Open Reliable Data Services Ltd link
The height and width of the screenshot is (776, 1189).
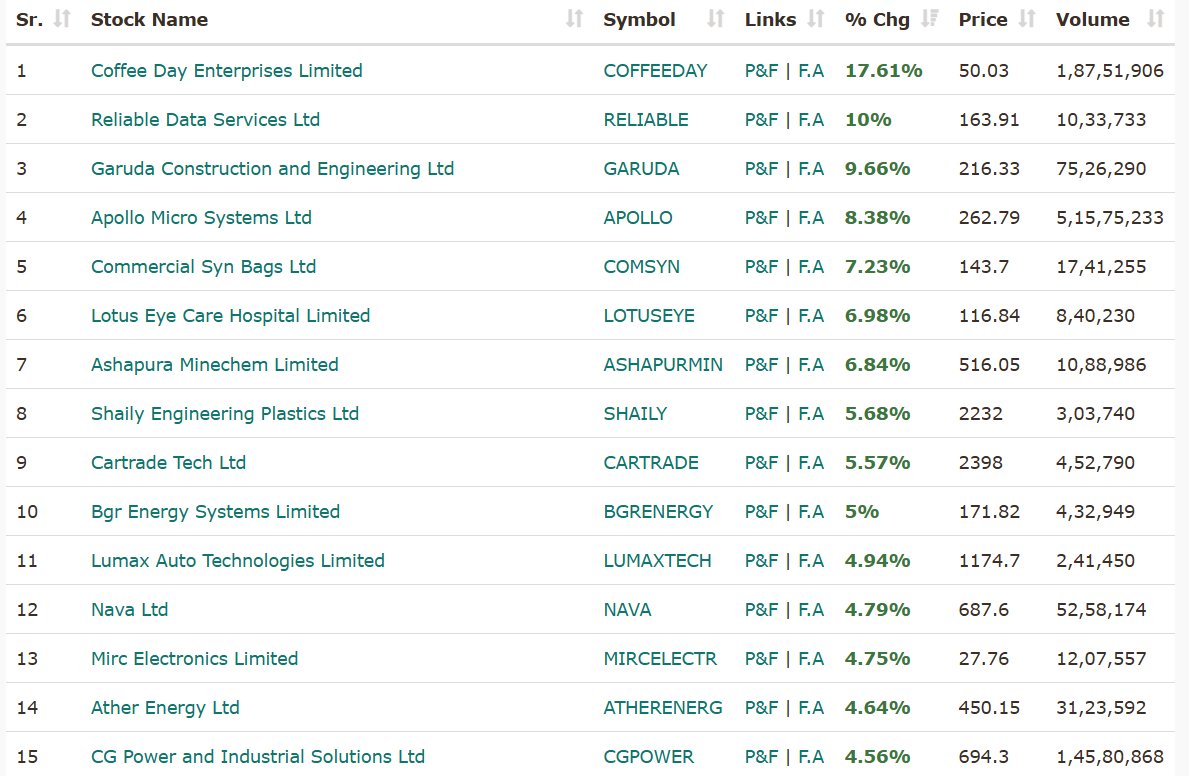[x=205, y=120]
